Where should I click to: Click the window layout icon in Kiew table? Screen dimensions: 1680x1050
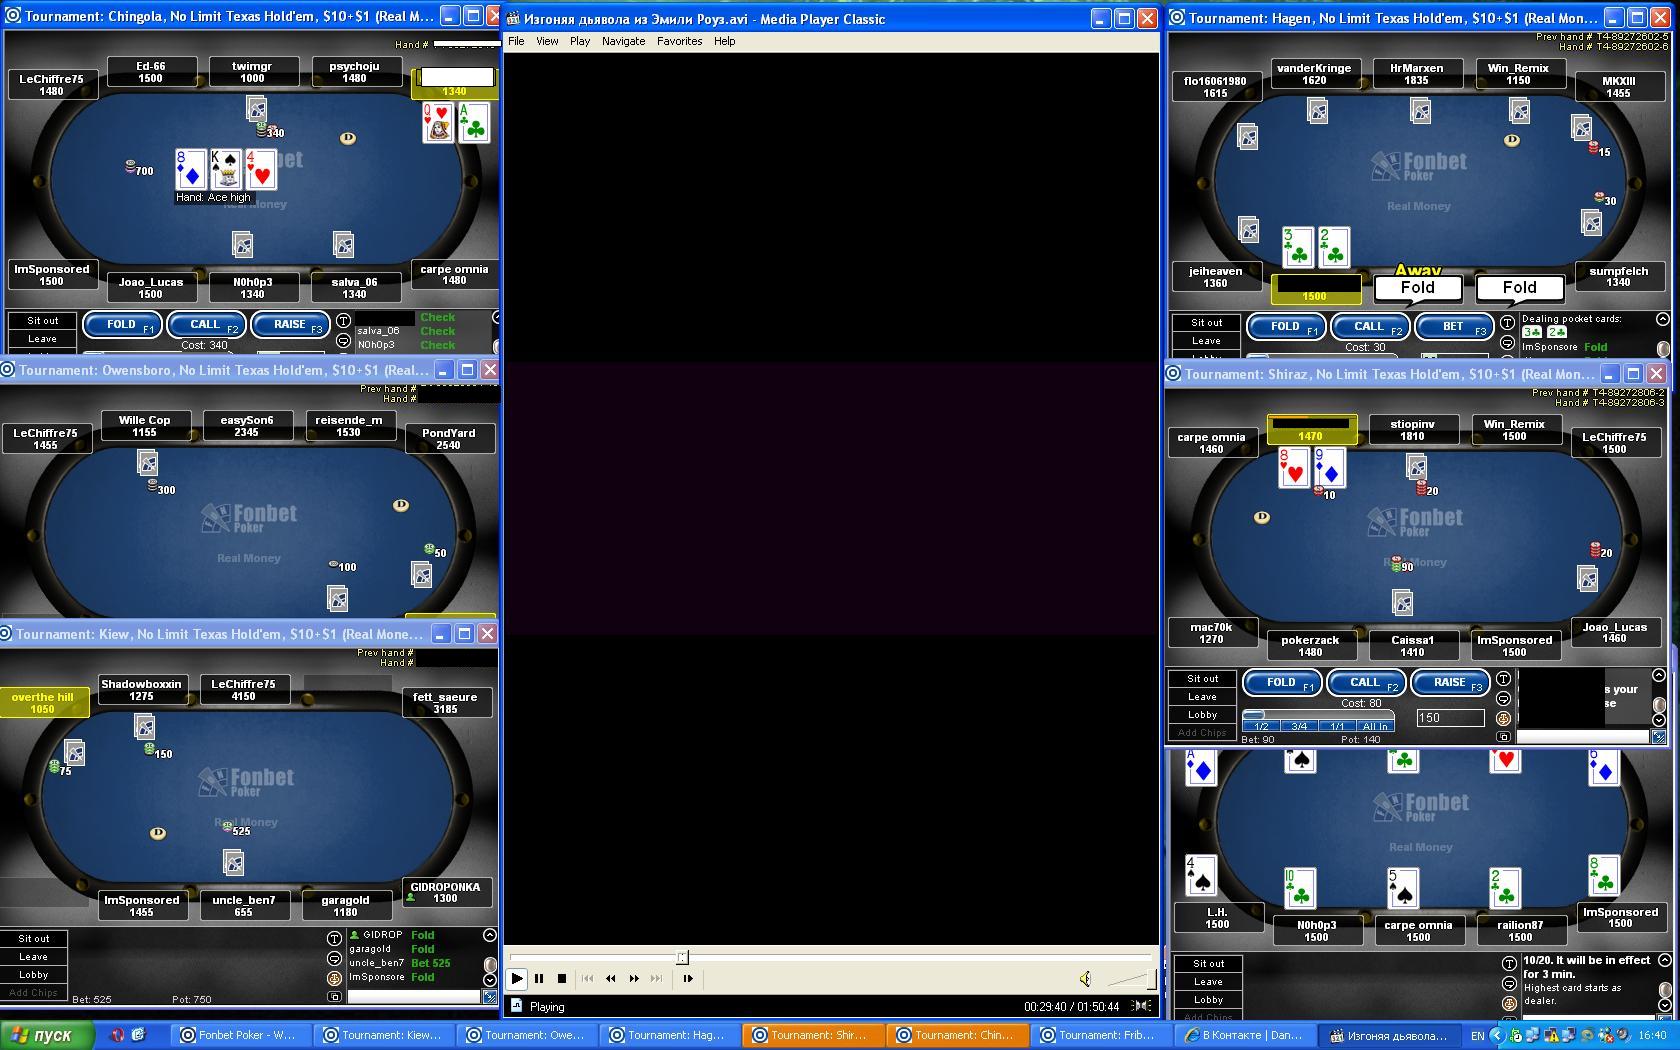[334, 996]
